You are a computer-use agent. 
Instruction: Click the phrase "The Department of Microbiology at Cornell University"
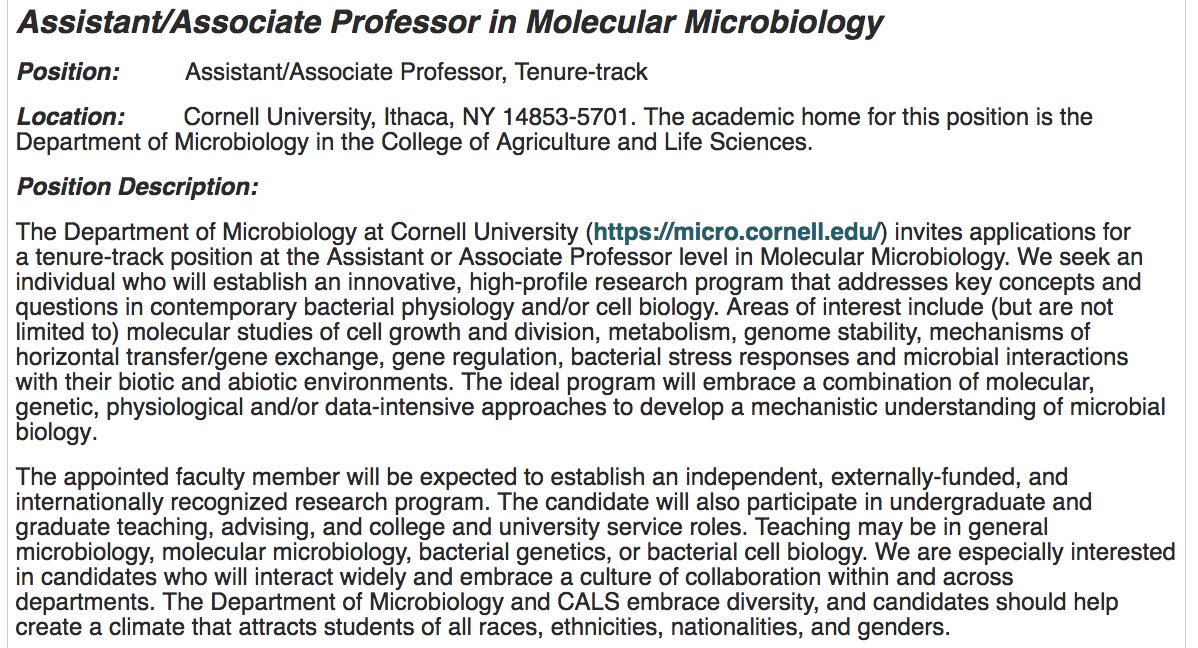click(297, 232)
